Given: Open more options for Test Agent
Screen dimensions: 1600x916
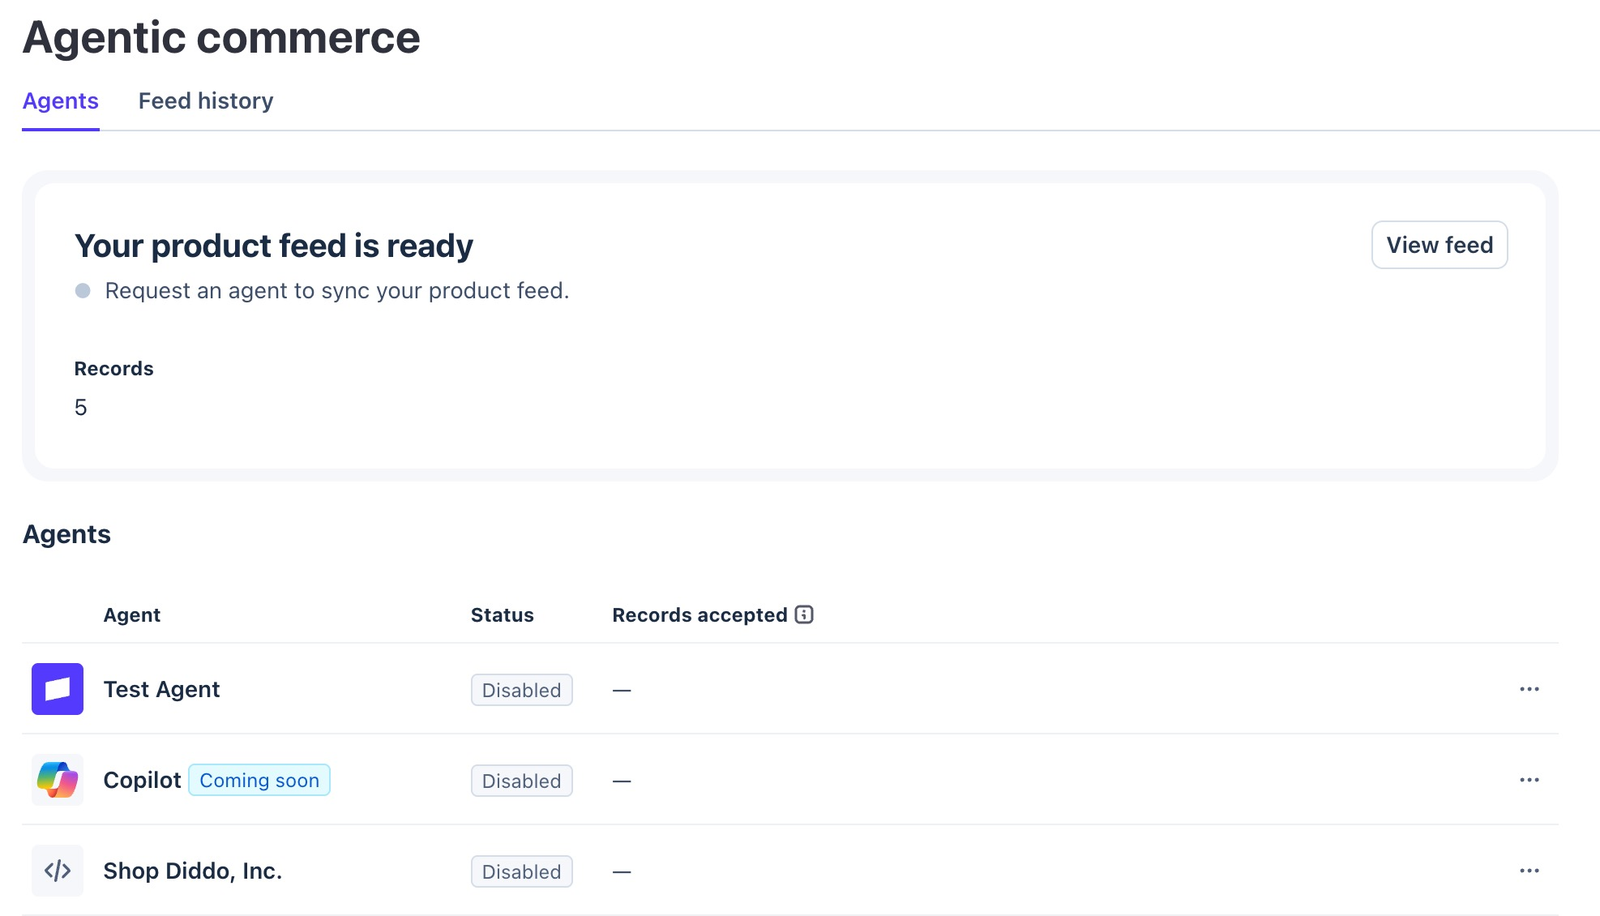Looking at the screenshot, I should (1529, 689).
